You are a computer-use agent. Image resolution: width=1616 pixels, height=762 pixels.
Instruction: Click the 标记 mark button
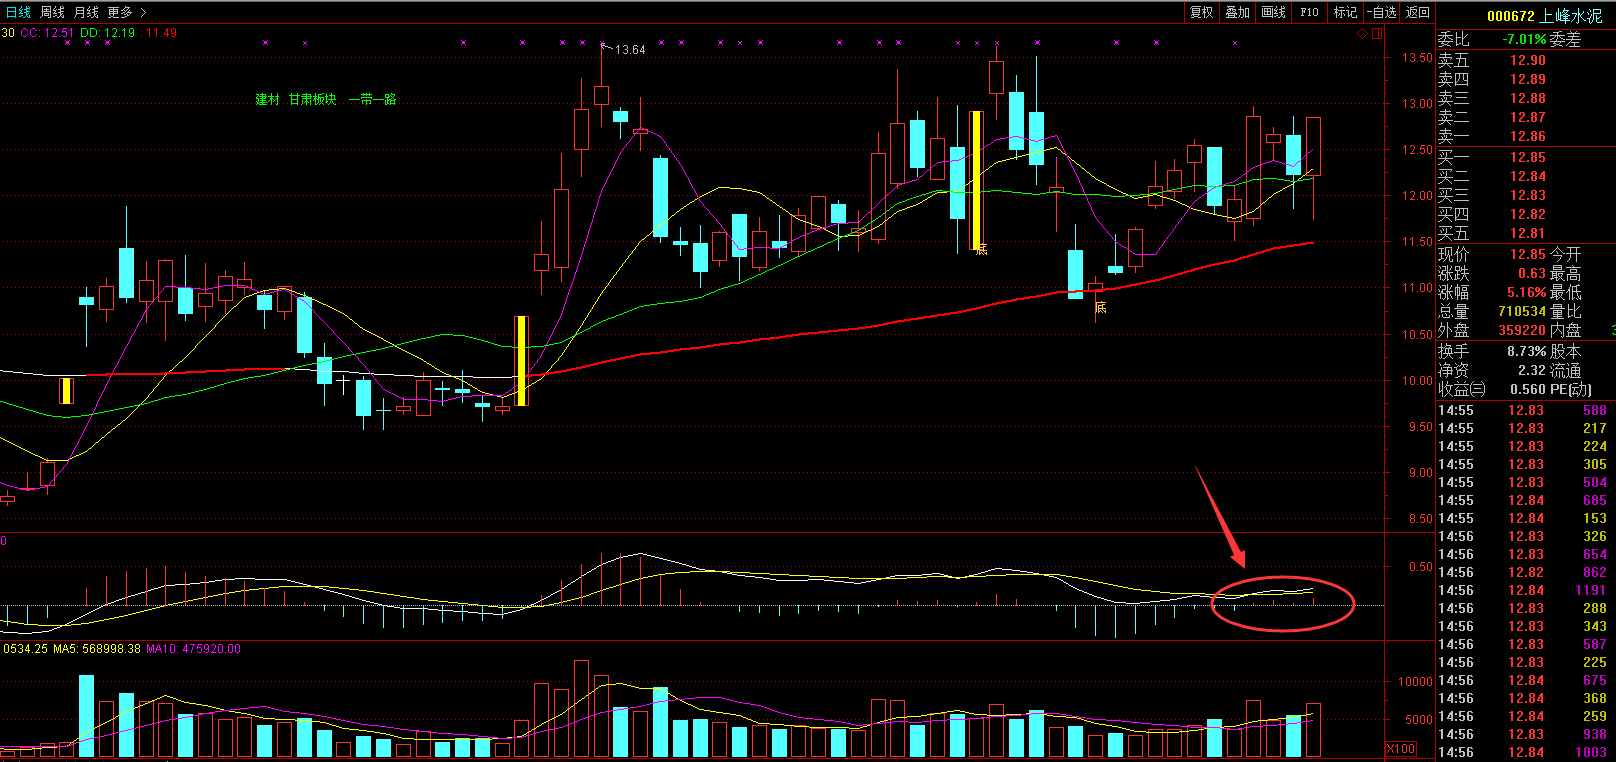[1345, 12]
